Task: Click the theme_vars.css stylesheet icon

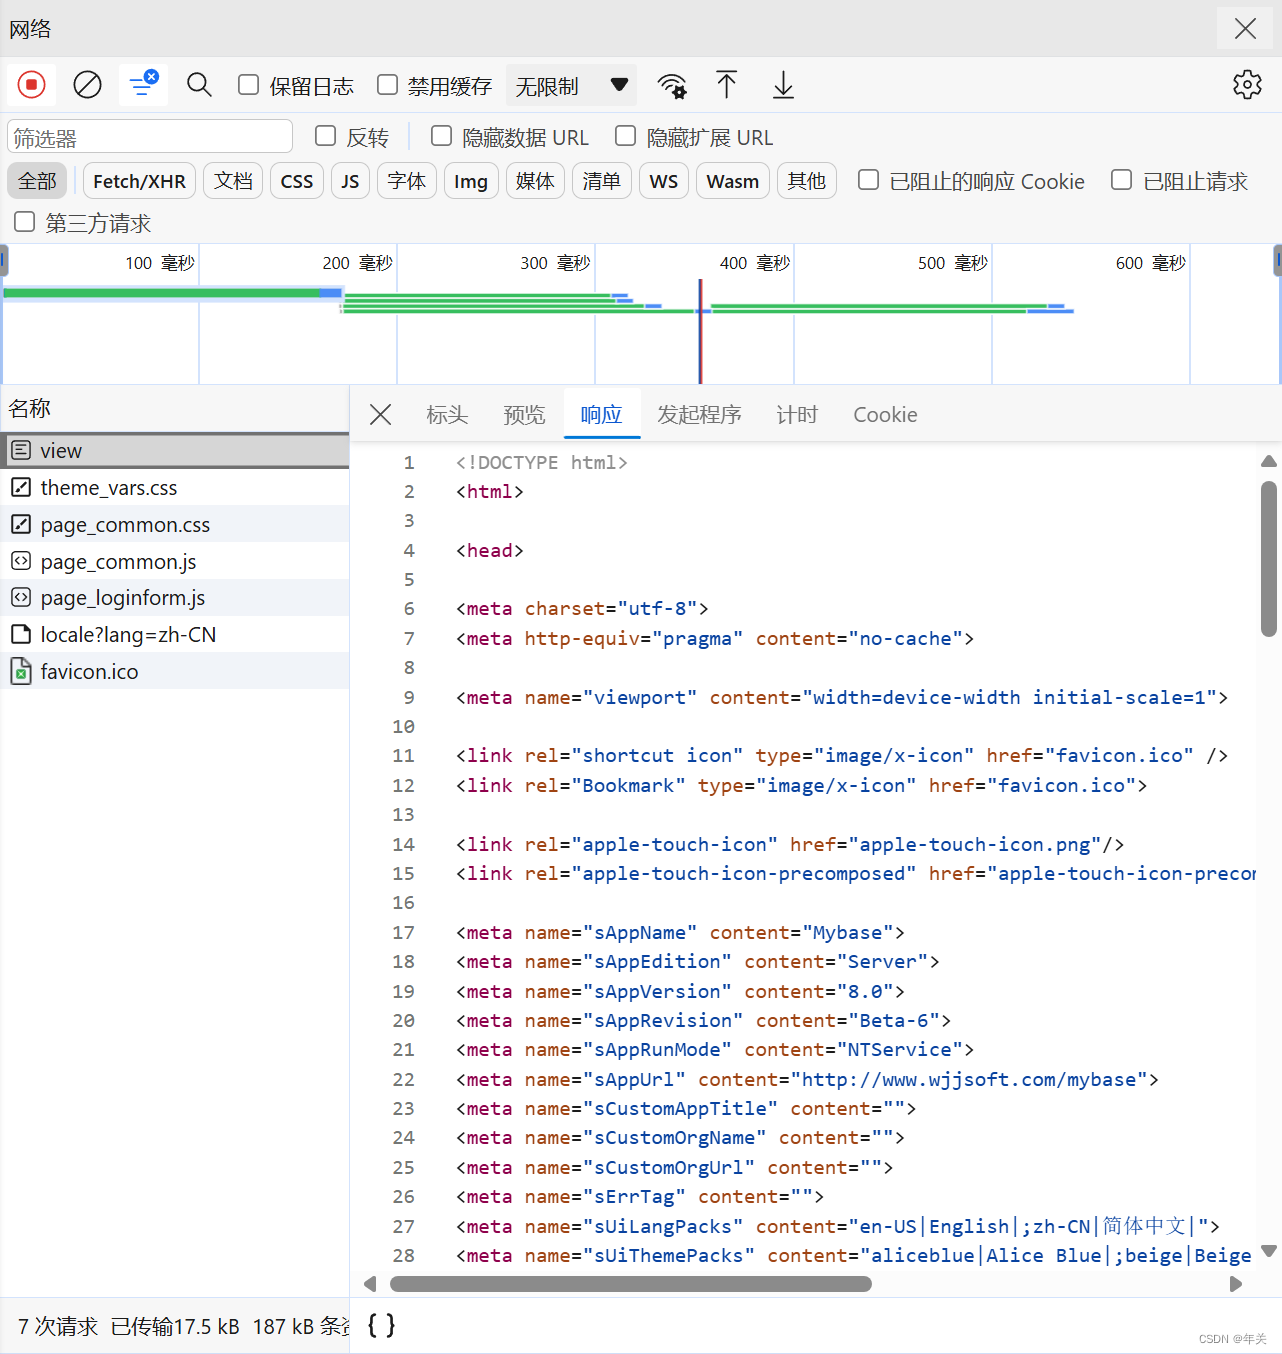Action: point(21,487)
